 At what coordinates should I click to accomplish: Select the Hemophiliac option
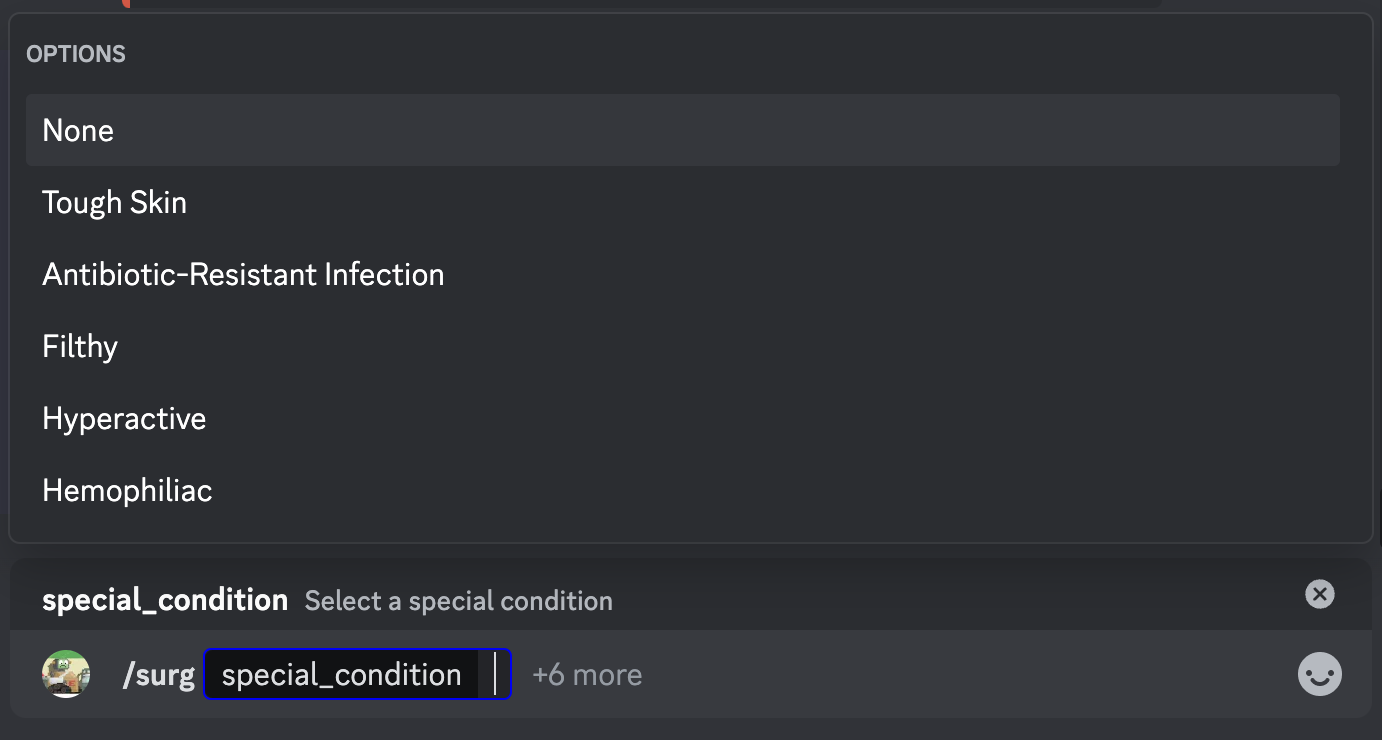[x=127, y=490]
